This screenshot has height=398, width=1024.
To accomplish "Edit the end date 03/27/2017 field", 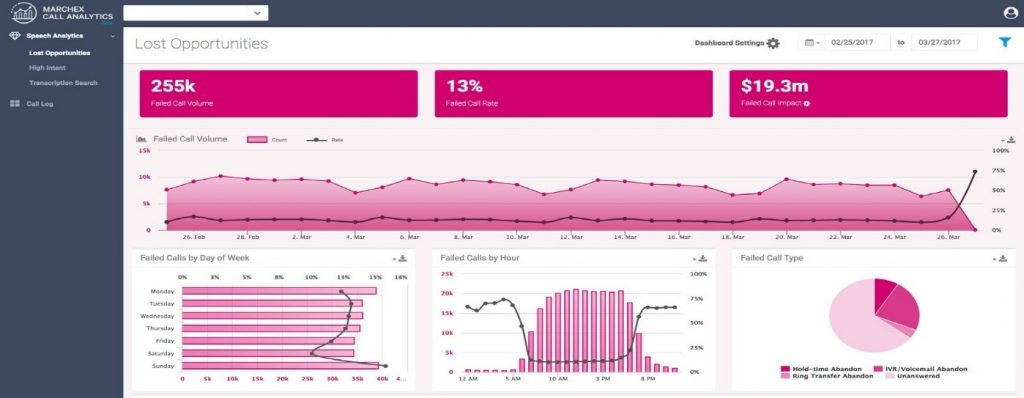I will [944, 42].
